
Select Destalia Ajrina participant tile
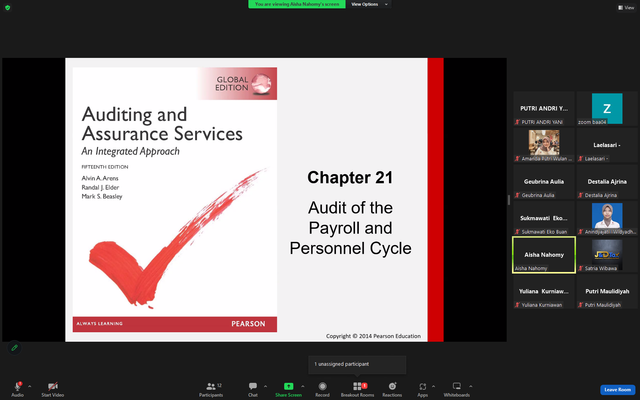[x=607, y=182]
